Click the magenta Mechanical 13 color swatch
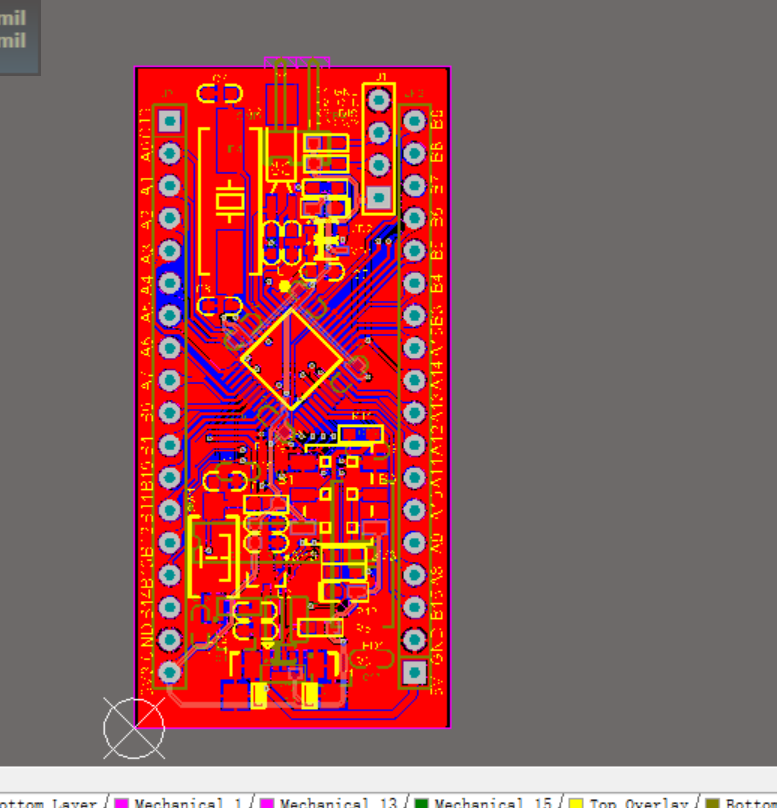 [x=267, y=803]
